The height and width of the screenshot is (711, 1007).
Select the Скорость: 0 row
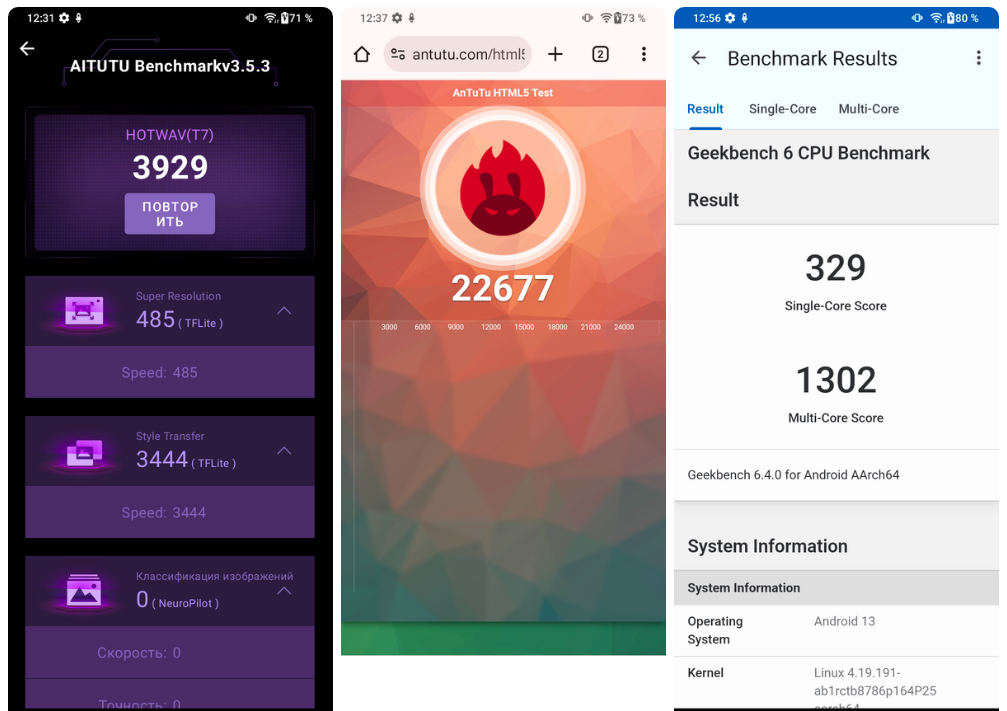pos(170,653)
